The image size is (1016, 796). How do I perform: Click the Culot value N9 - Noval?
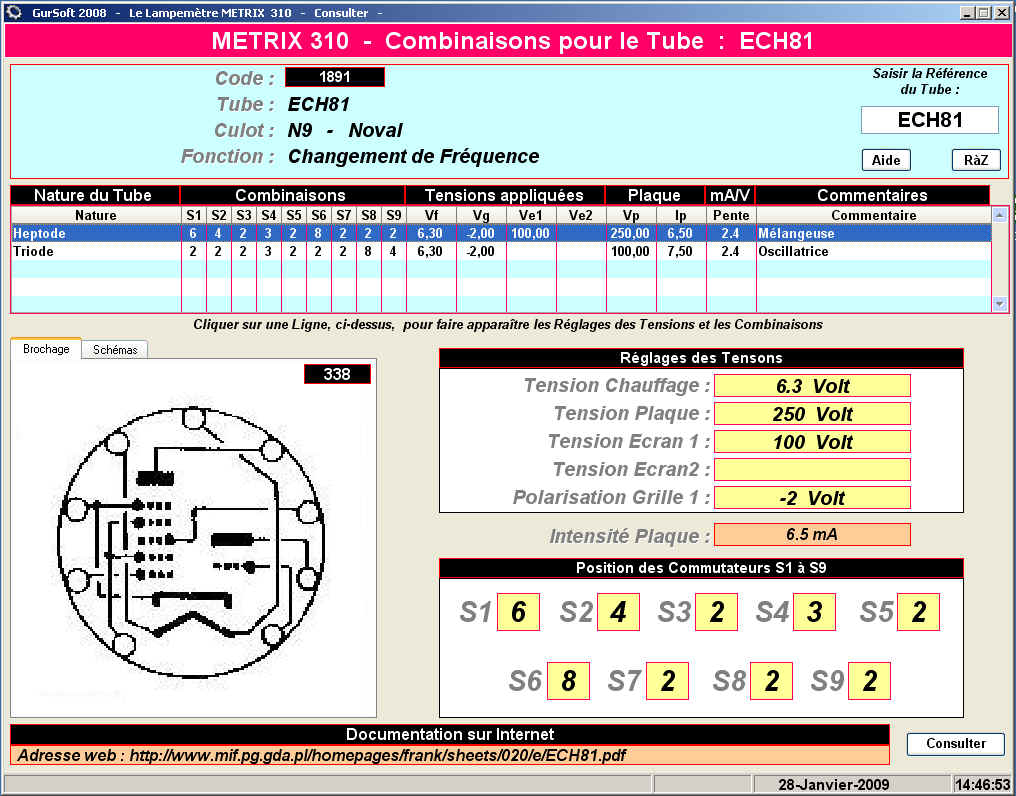point(345,130)
